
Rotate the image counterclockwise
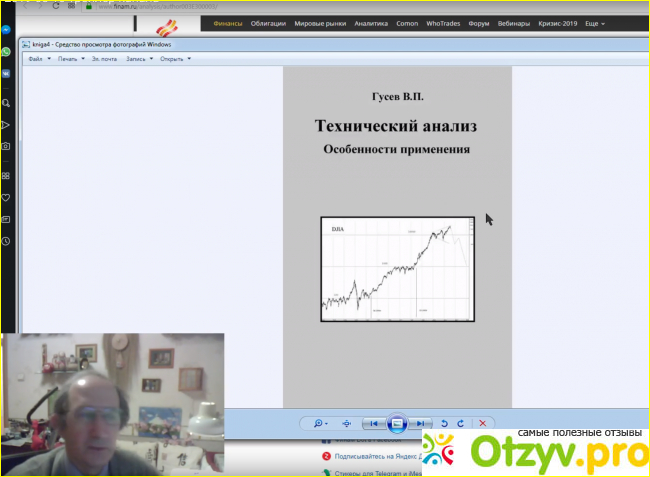pos(445,423)
